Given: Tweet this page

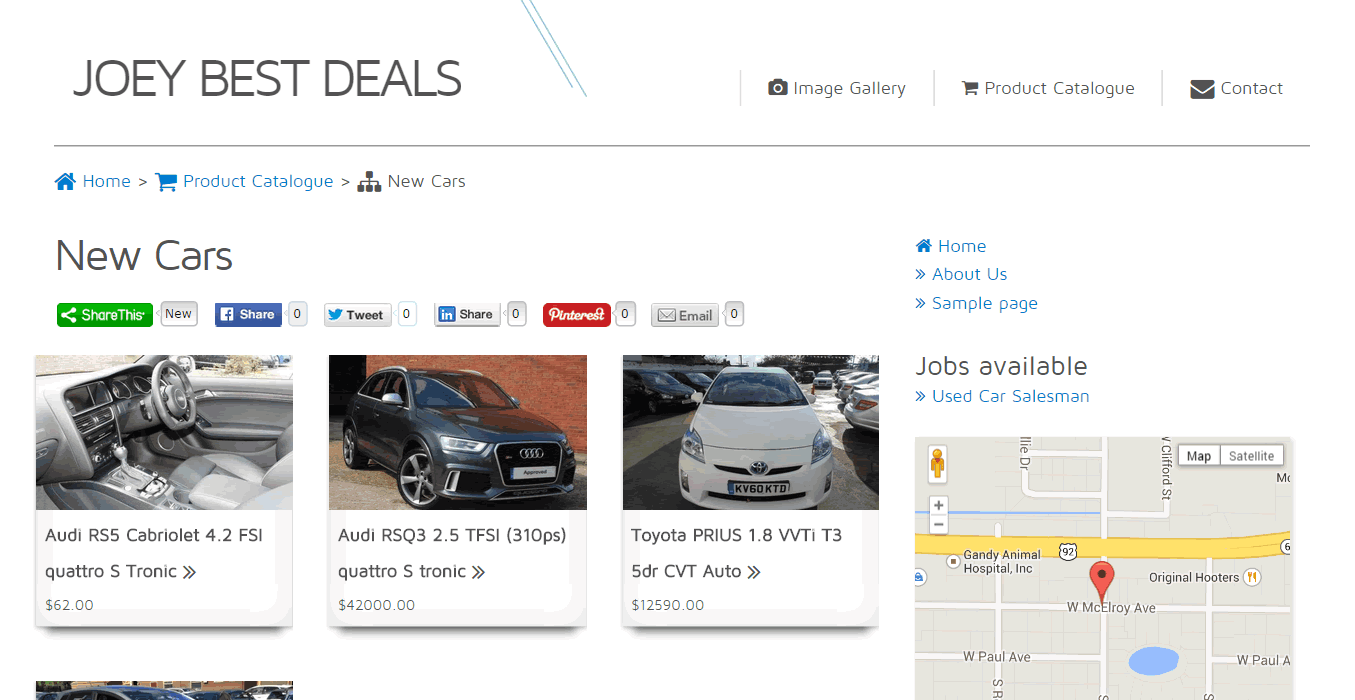Looking at the screenshot, I should point(357,315).
